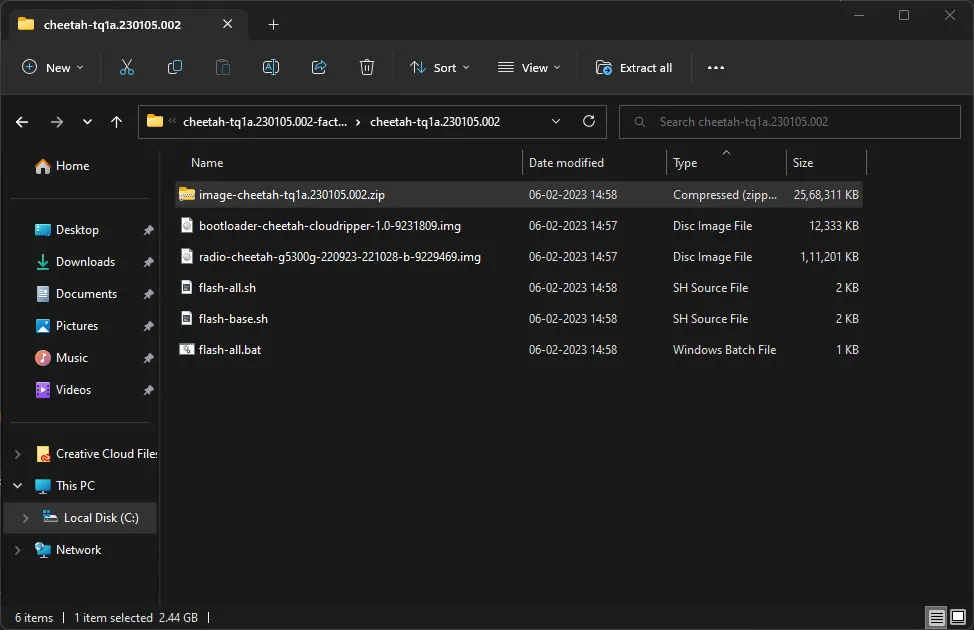Screen dimensions: 974x630
Task: Click the Cut scissors icon
Action: (127, 67)
